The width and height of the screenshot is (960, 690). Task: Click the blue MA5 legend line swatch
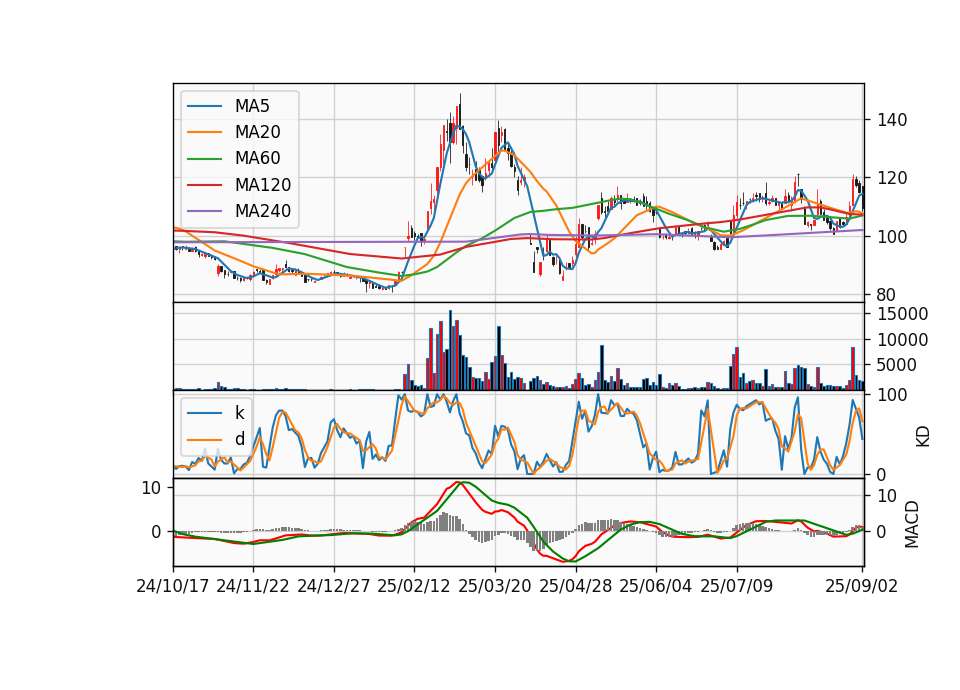(204, 106)
